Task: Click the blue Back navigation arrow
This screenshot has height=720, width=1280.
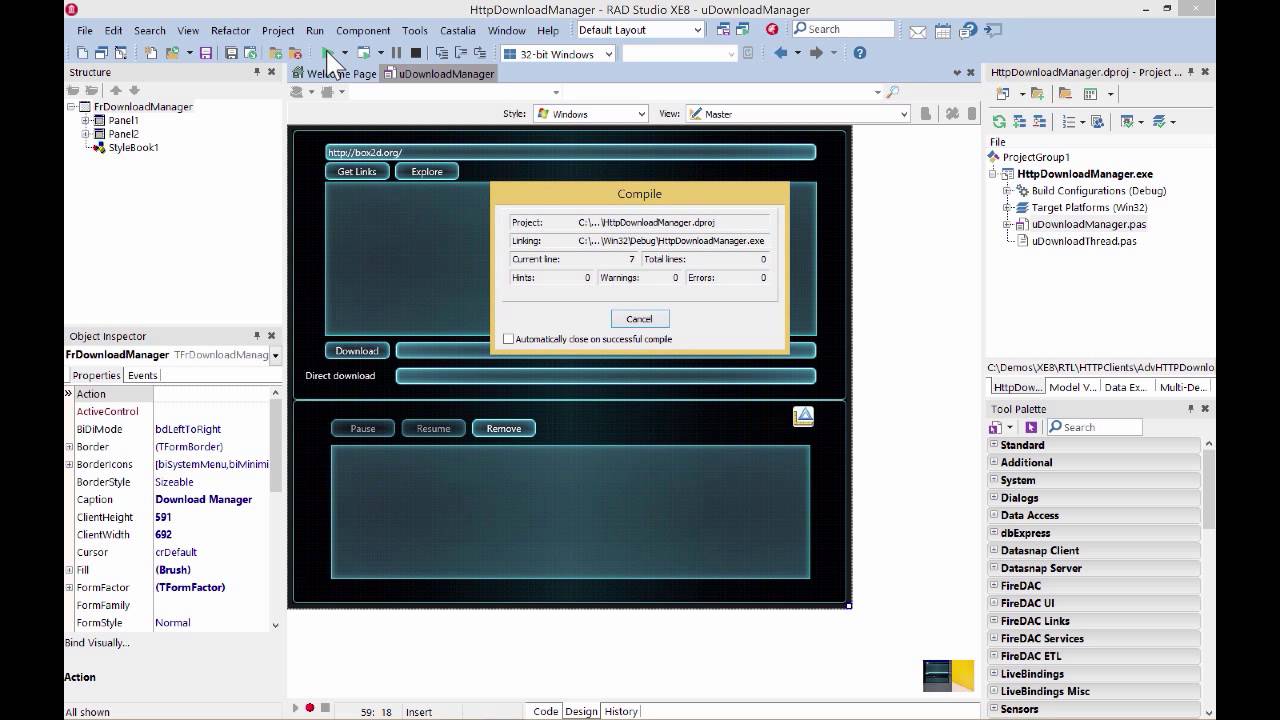Action: click(781, 53)
